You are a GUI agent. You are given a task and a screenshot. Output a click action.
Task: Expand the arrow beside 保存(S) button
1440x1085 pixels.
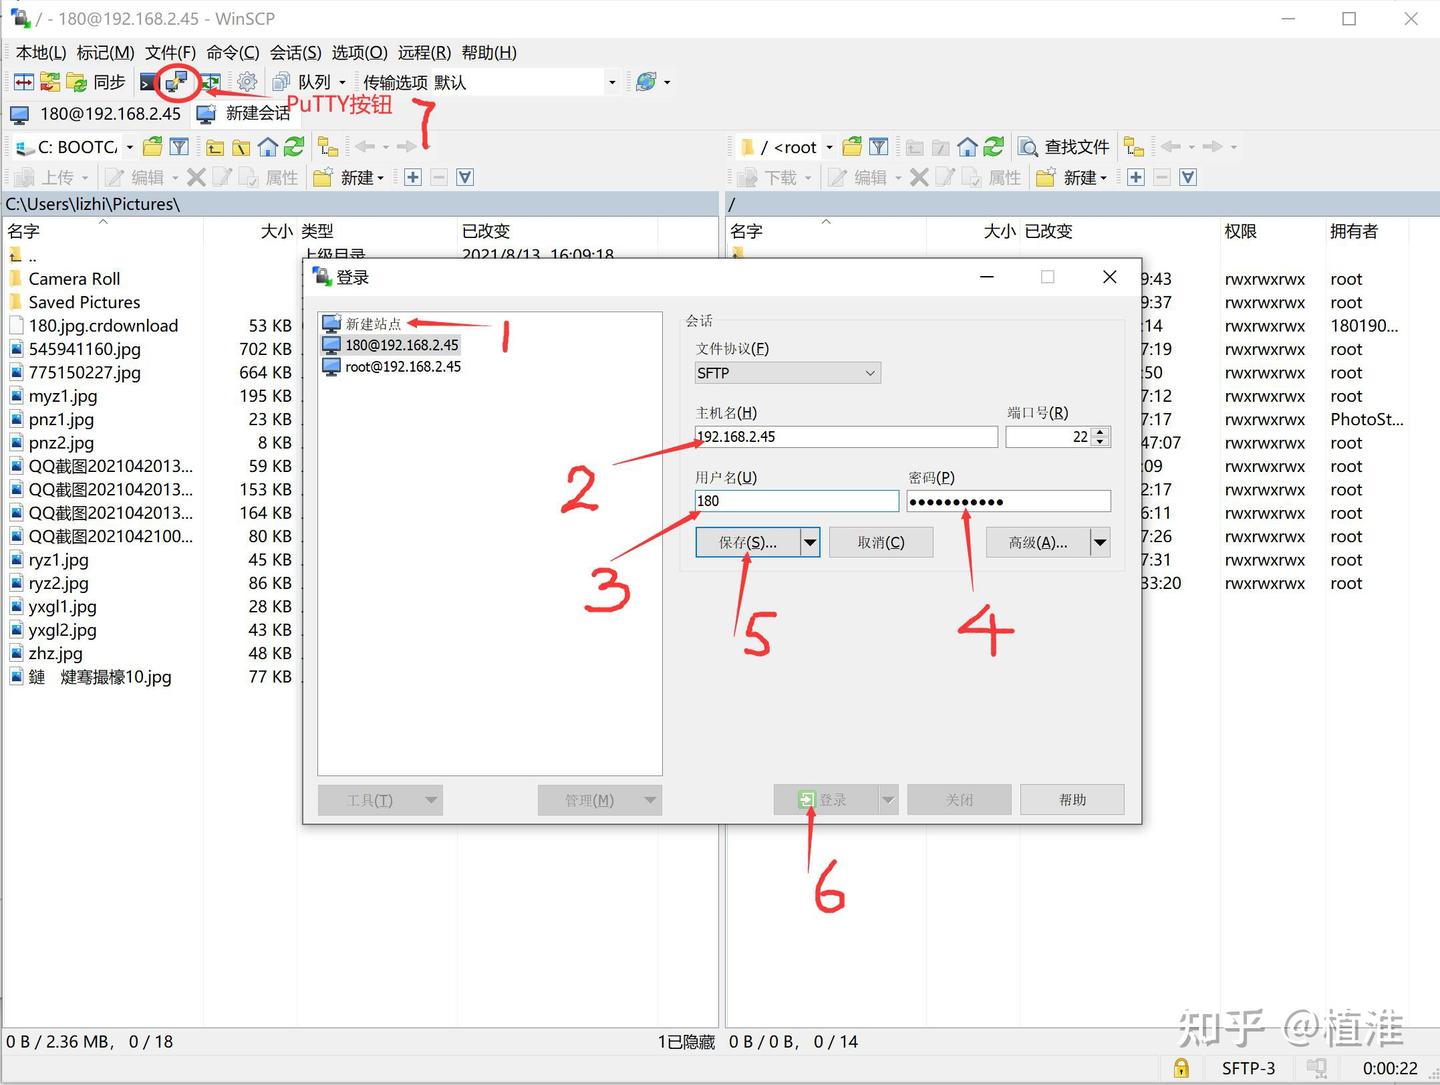[810, 542]
